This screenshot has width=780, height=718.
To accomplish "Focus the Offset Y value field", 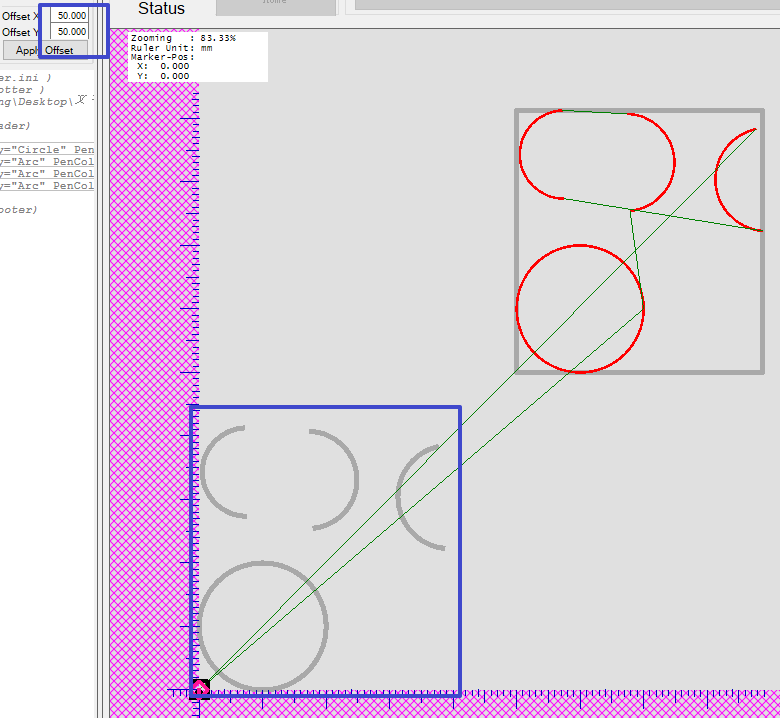I will point(70,32).
